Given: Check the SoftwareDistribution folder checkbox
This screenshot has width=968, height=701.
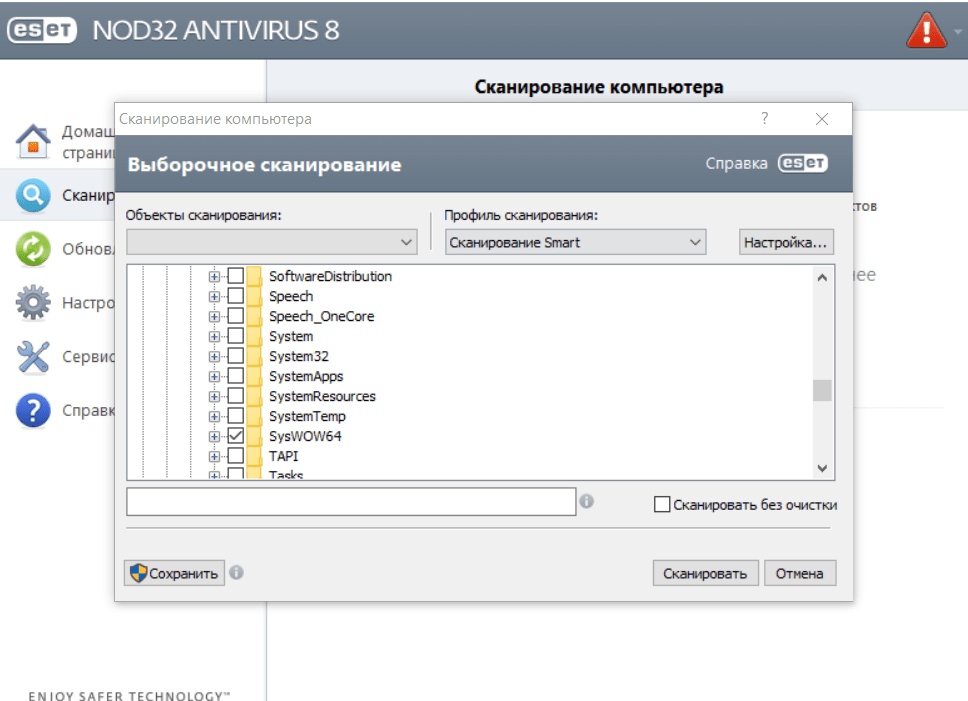Looking at the screenshot, I should pyautogui.click(x=235, y=276).
